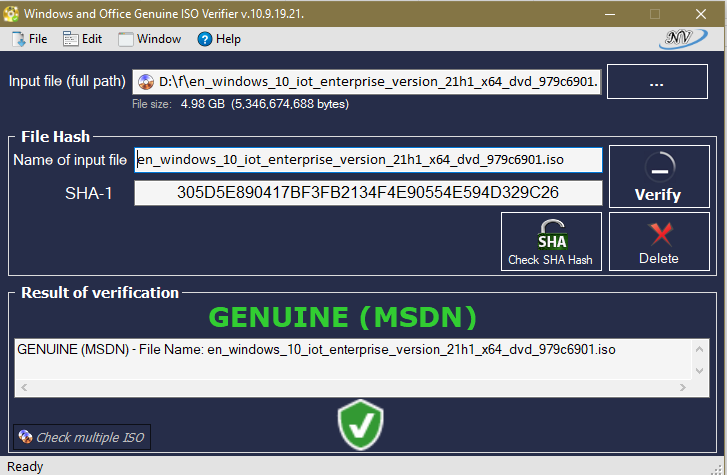Image resolution: width=727 pixels, height=475 pixels.
Task: Click the Edit menu form icon
Action: 70,39
